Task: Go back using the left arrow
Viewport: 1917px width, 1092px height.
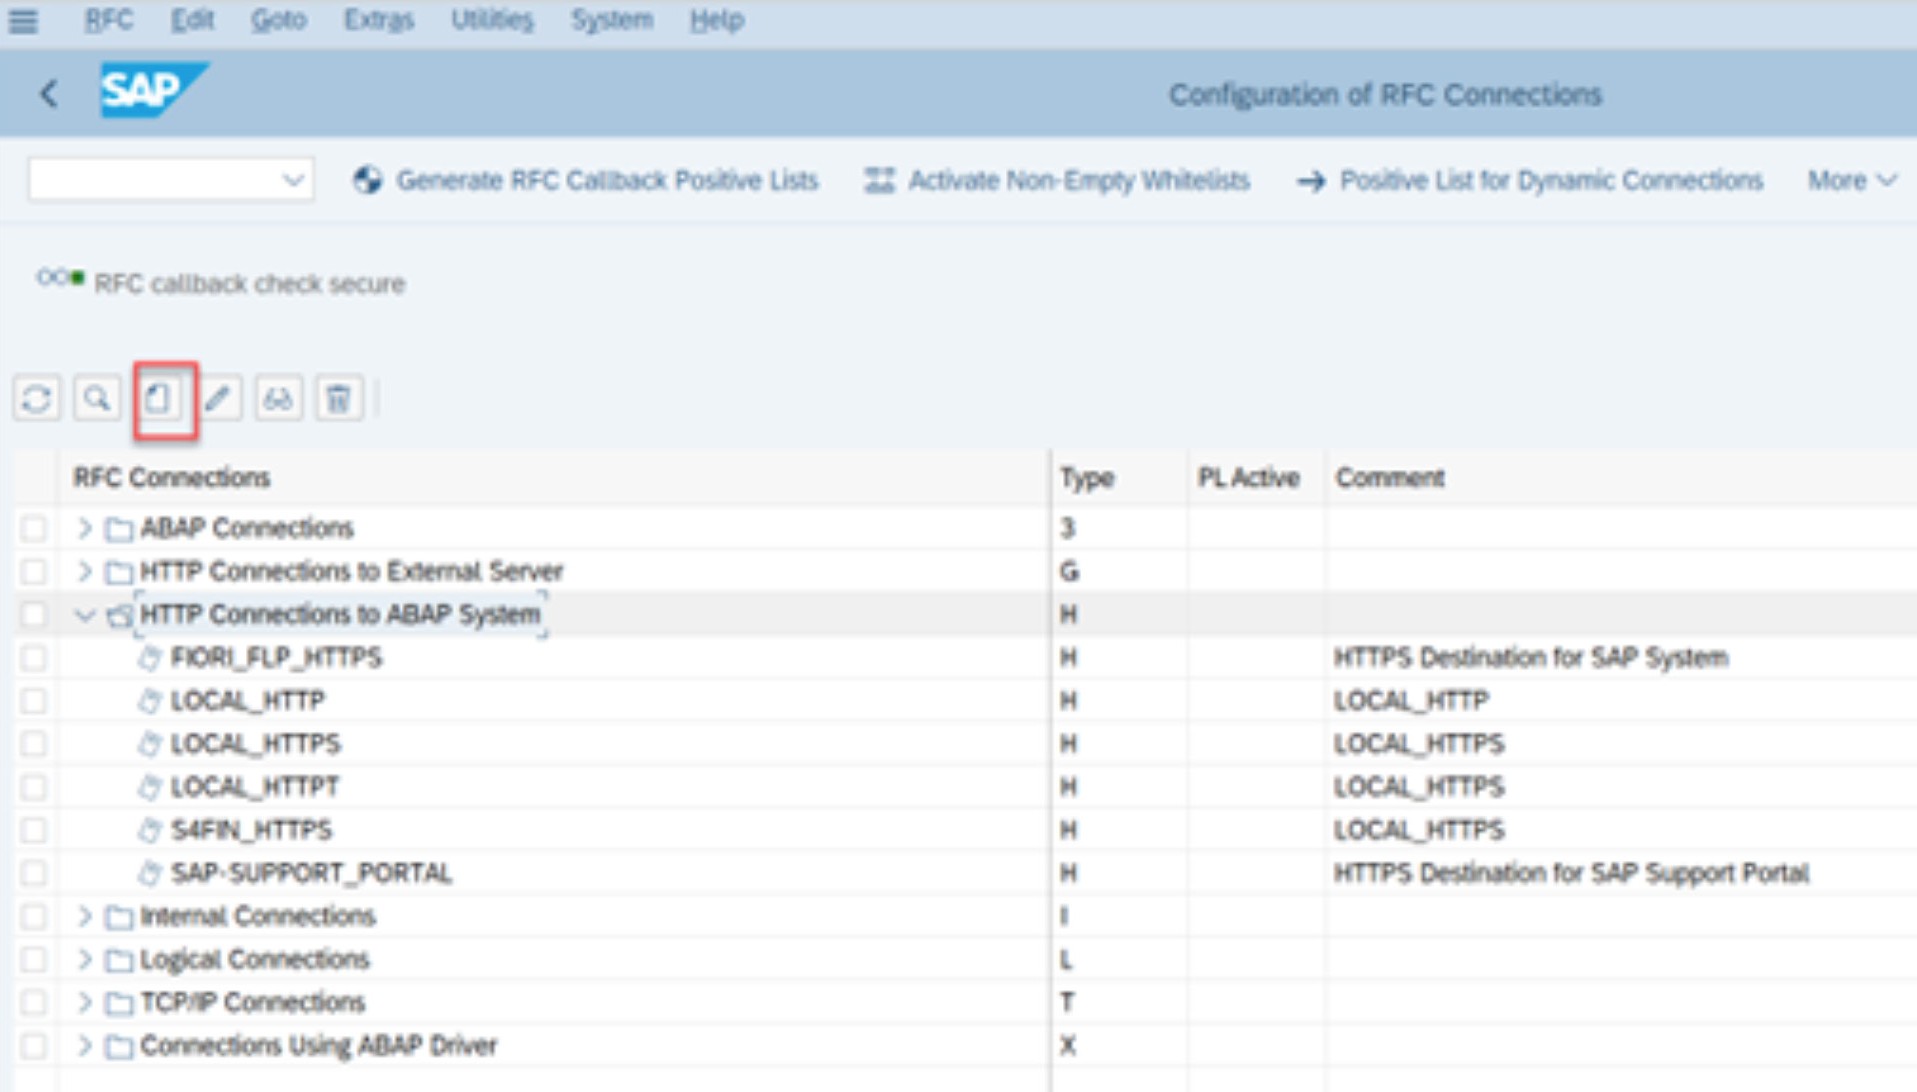Action: pyautogui.click(x=48, y=94)
